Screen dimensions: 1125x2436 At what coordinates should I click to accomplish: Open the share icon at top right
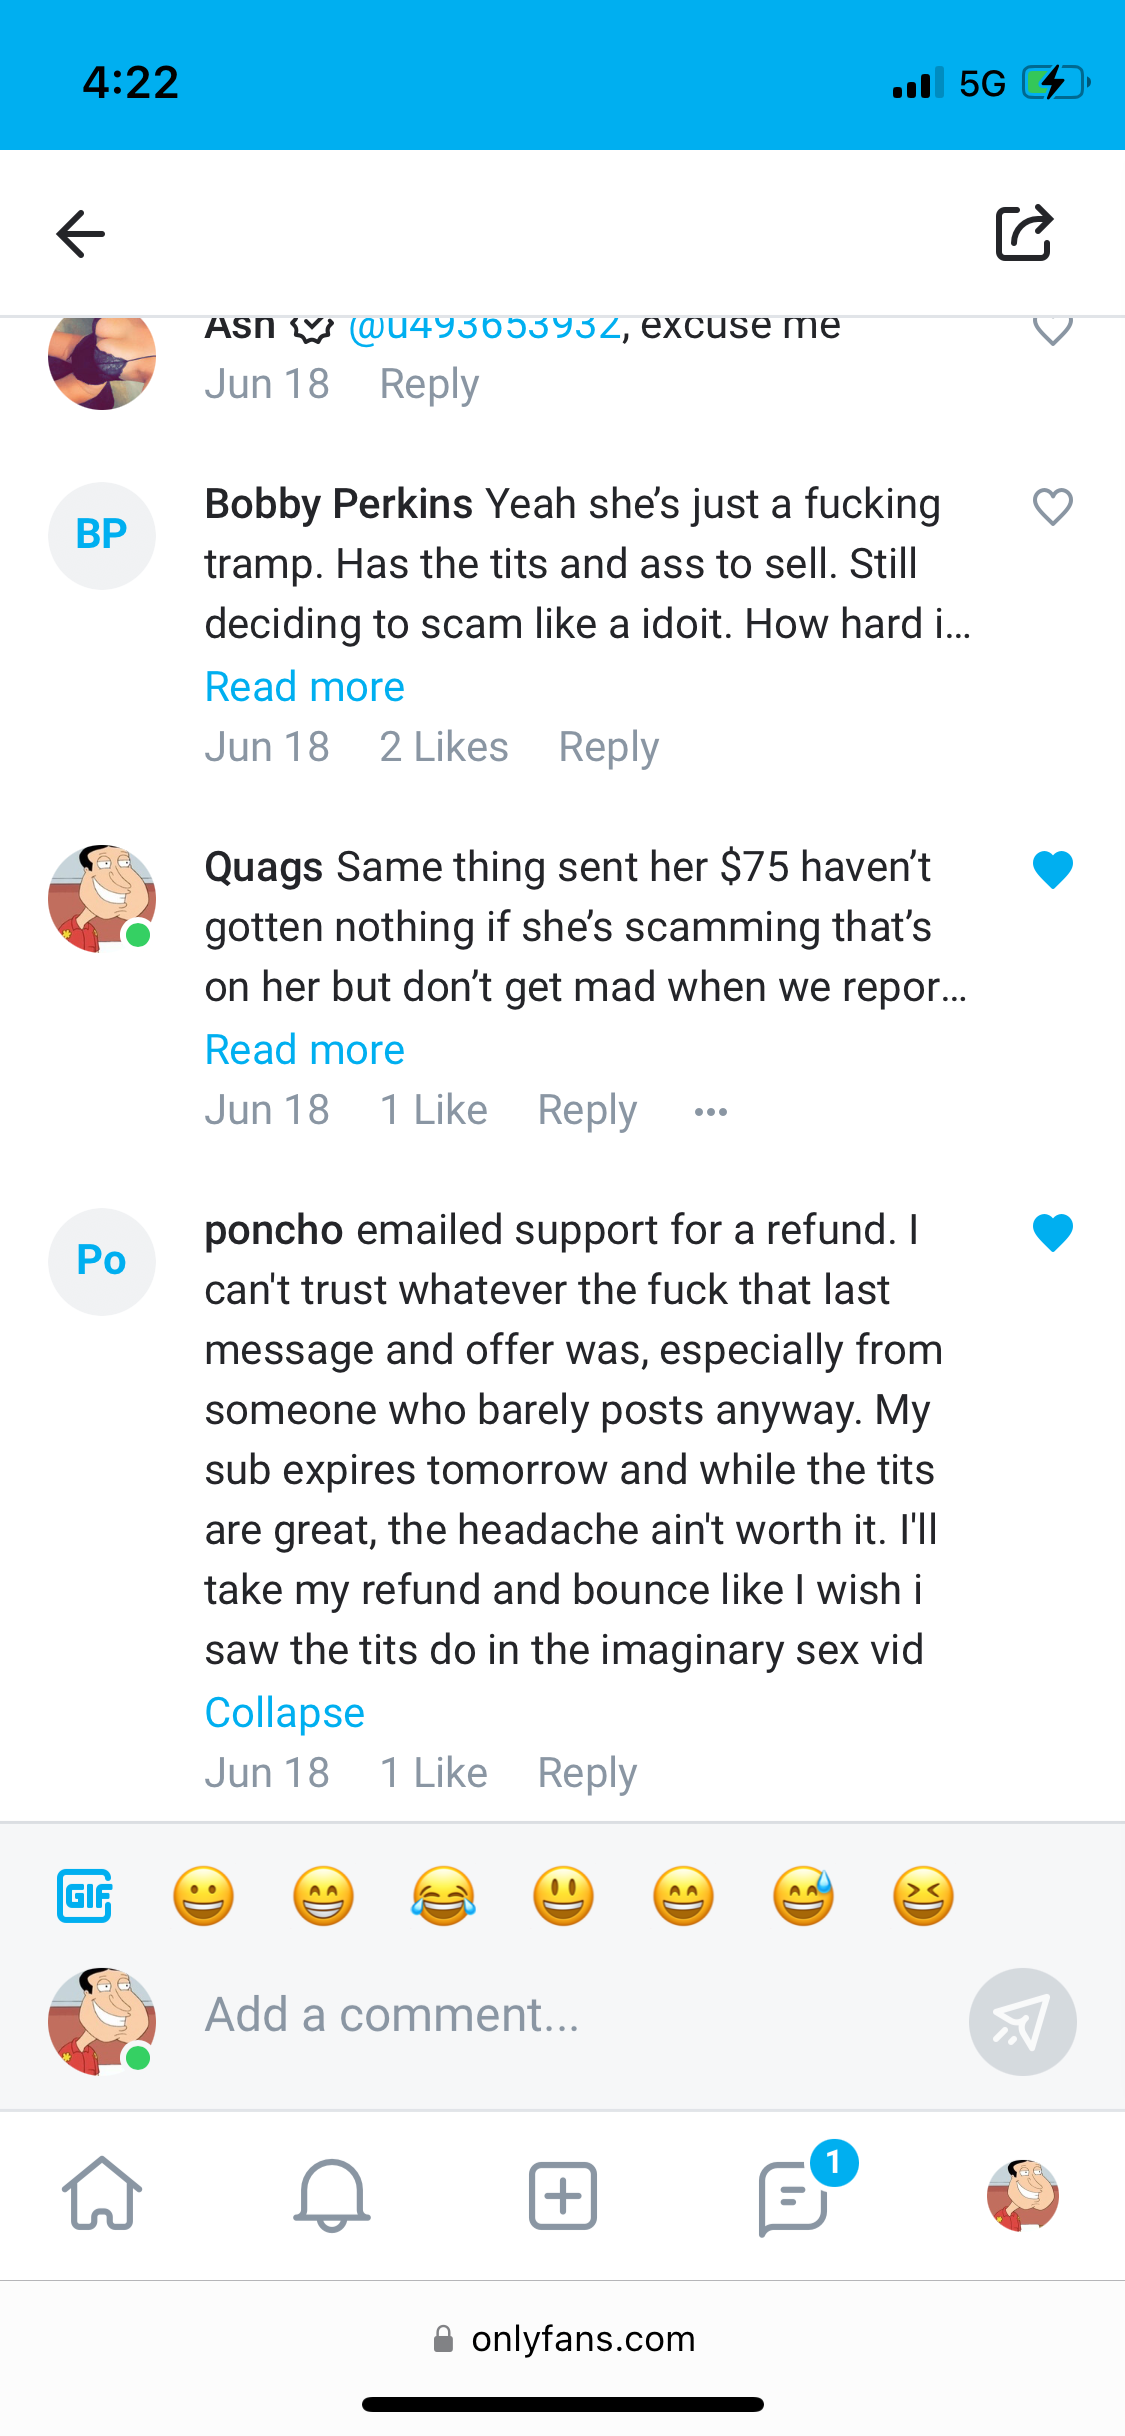point(1024,233)
